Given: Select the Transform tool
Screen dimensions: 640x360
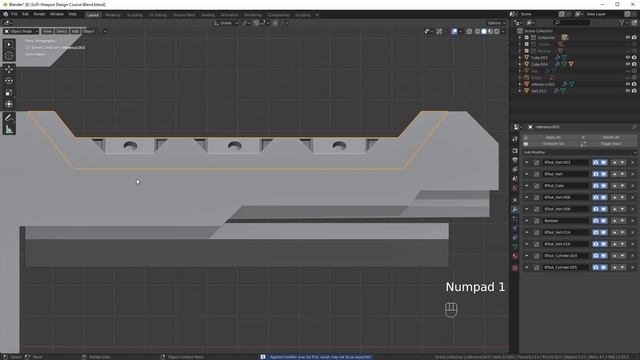Looking at the screenshot, I should (9, 104).
